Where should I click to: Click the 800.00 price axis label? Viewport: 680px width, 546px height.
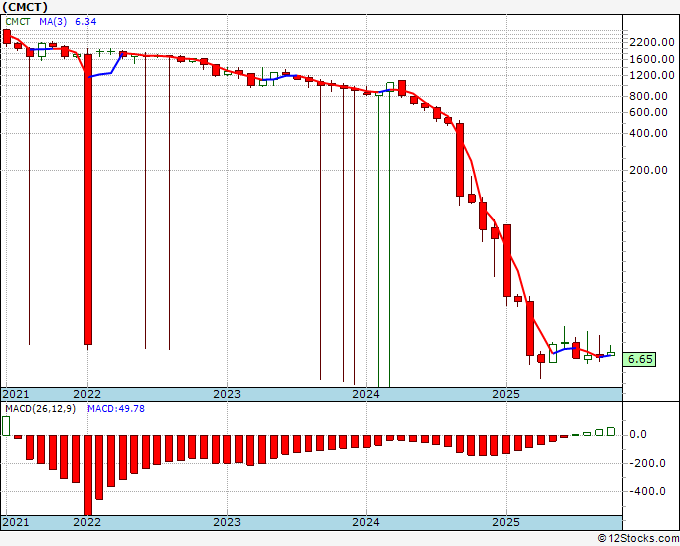coord(648,96)
